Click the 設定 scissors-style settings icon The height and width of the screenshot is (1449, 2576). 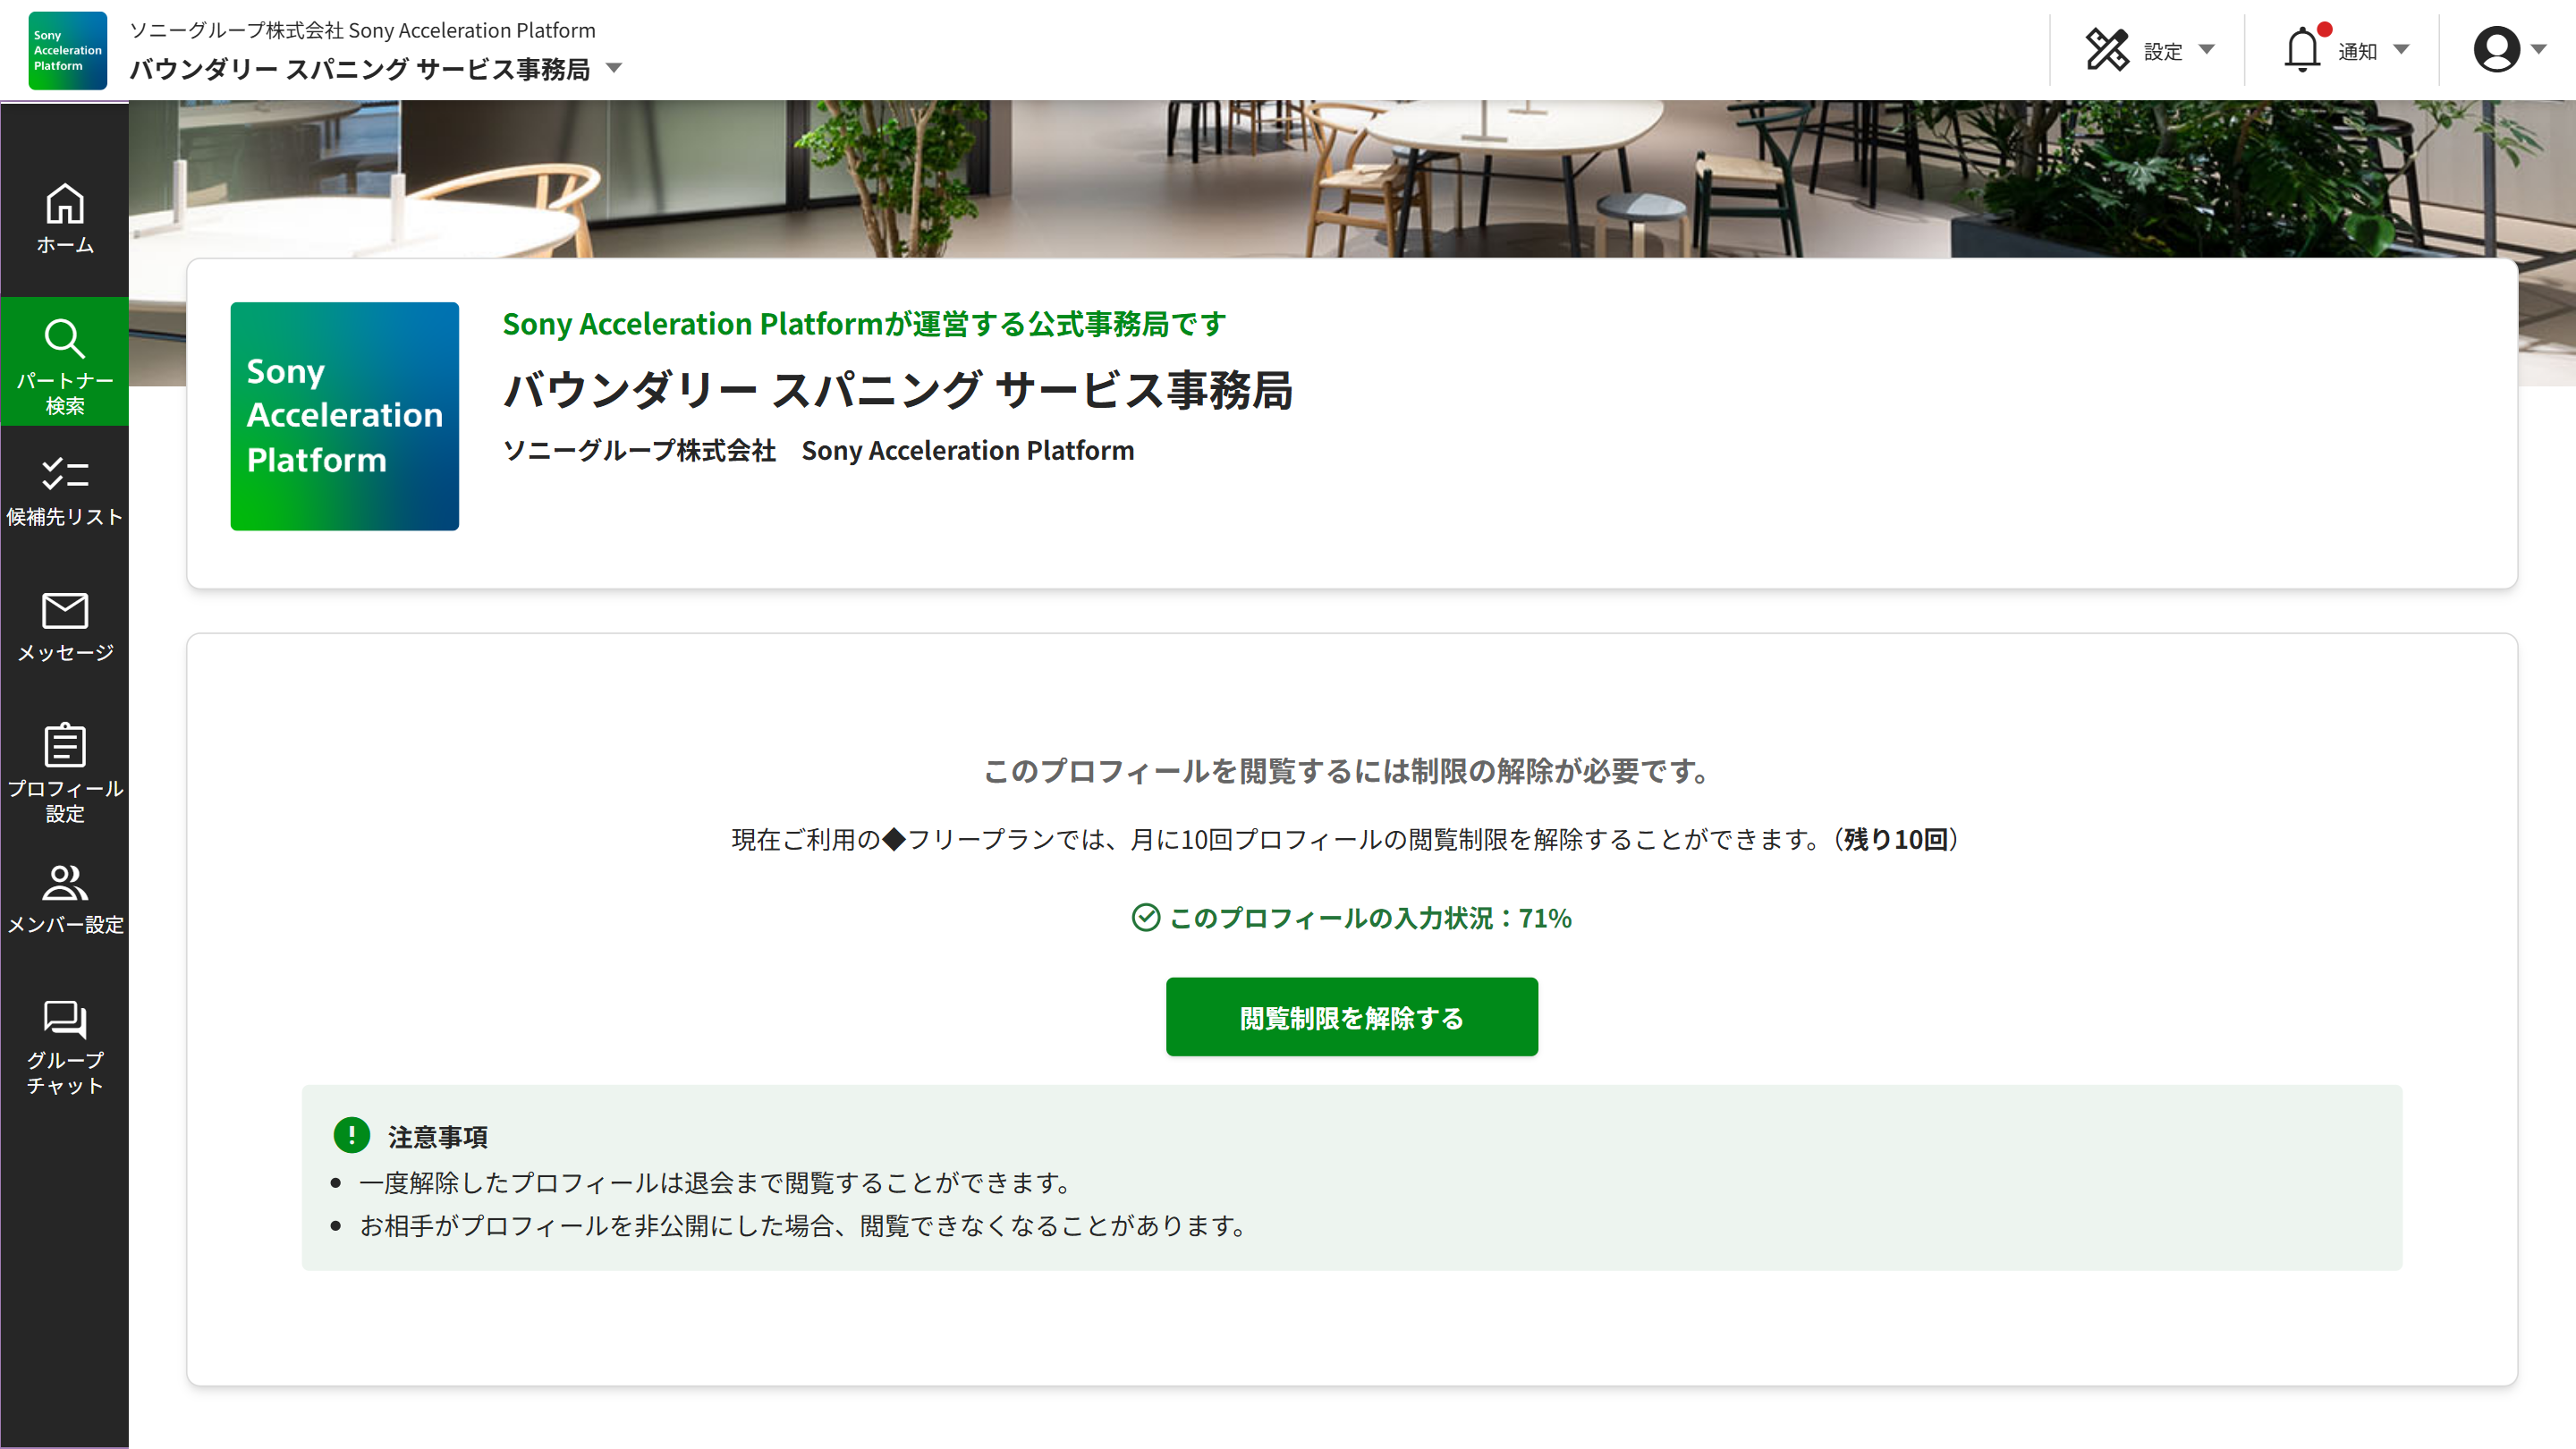tap(2108, 50)
